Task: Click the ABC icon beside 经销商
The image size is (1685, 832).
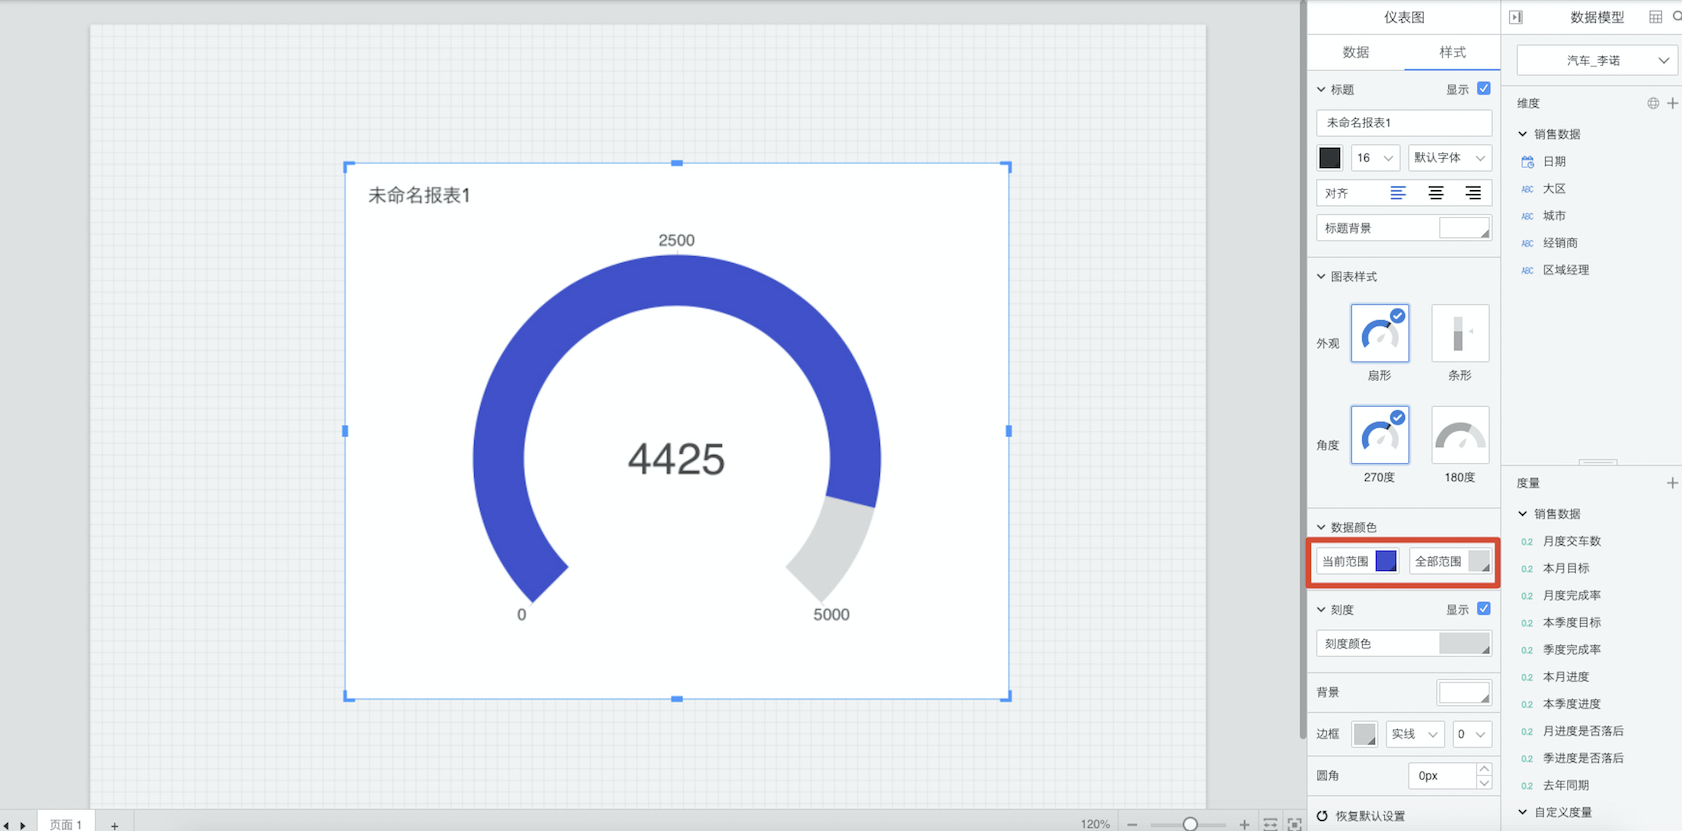Action: coord(1527,243)
